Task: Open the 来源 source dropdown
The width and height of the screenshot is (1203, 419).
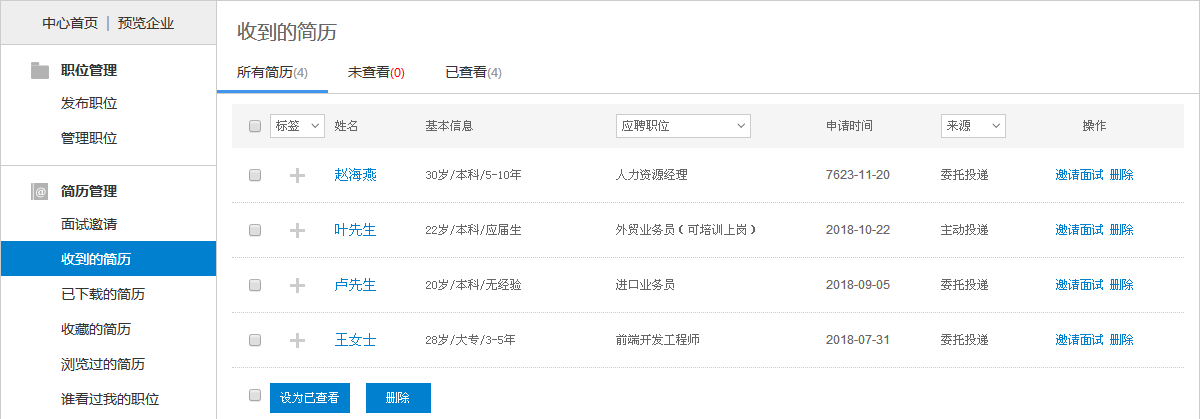Action: pos(972,126)
